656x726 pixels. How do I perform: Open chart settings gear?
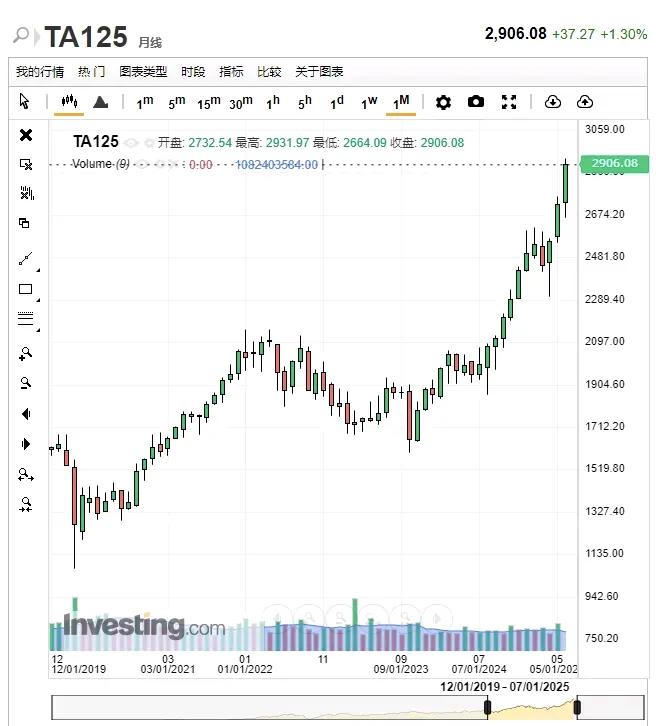[443, 102]
